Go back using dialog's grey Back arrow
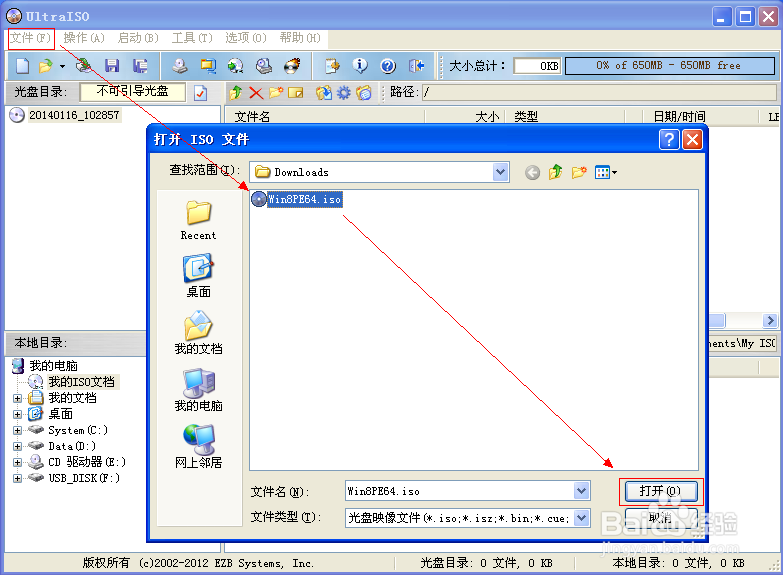The width and height of the screenshot is (783, 575). pyautogui.click(x=532, y=173)
